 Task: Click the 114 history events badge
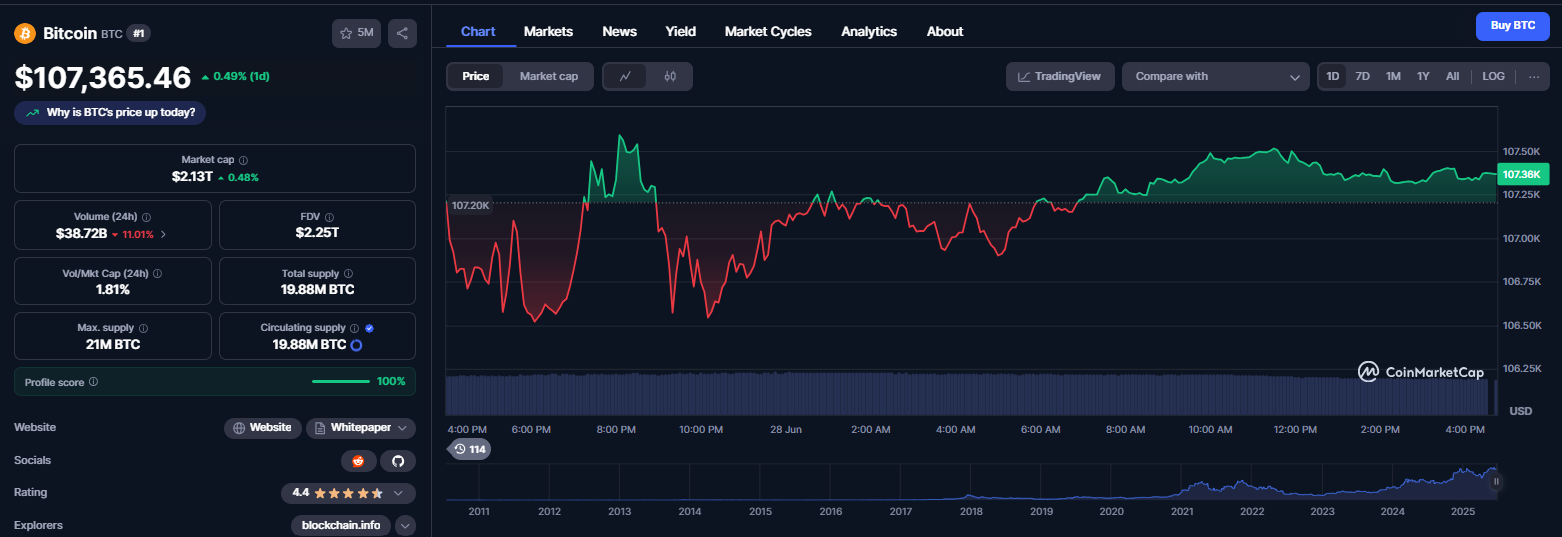(x=469, y=449)
